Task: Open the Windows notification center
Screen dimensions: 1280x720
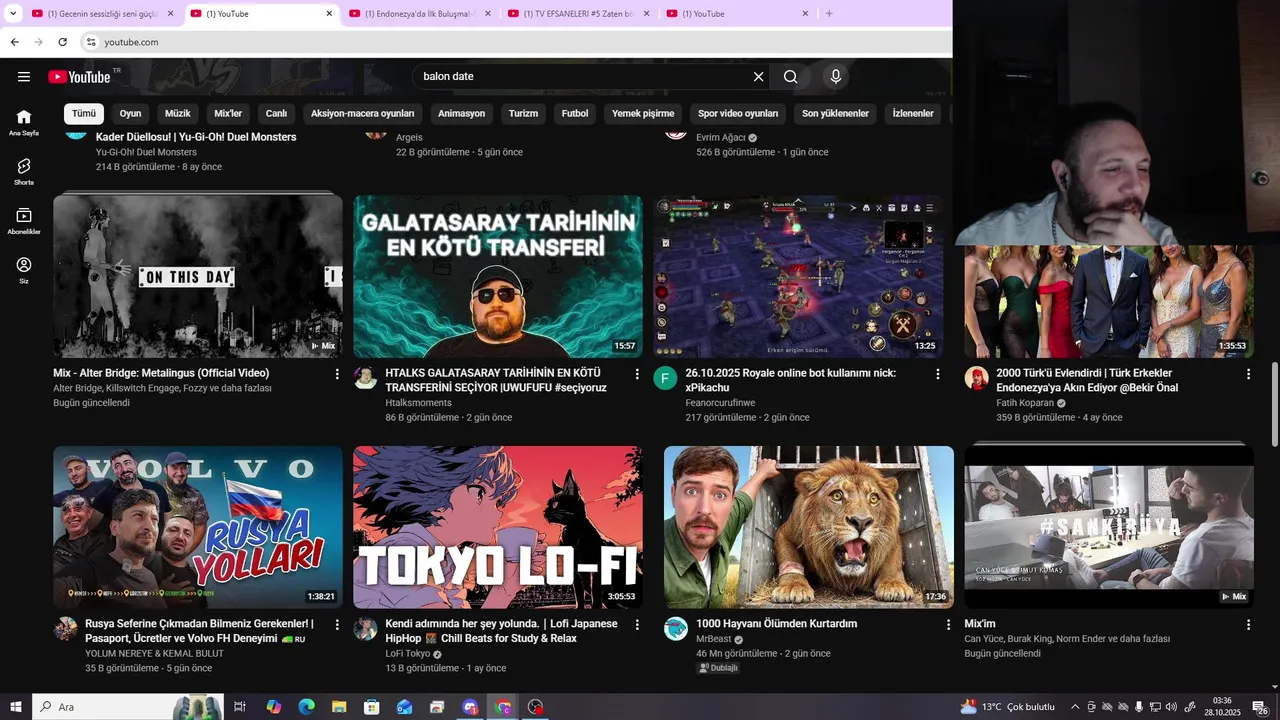Action: [1260, 707]
